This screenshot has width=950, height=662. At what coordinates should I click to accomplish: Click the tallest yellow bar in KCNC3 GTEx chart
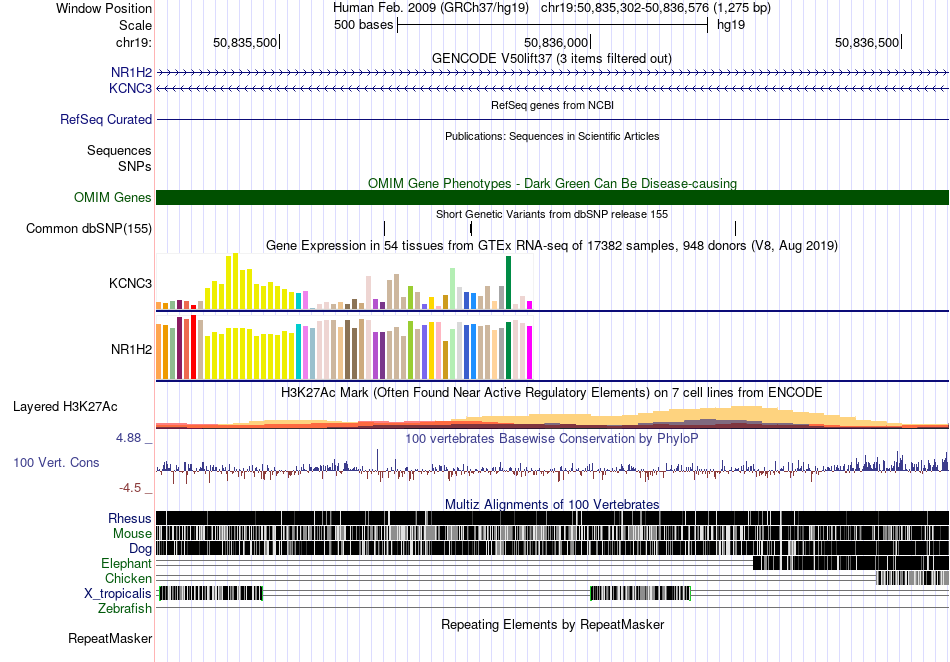(235, 282)
